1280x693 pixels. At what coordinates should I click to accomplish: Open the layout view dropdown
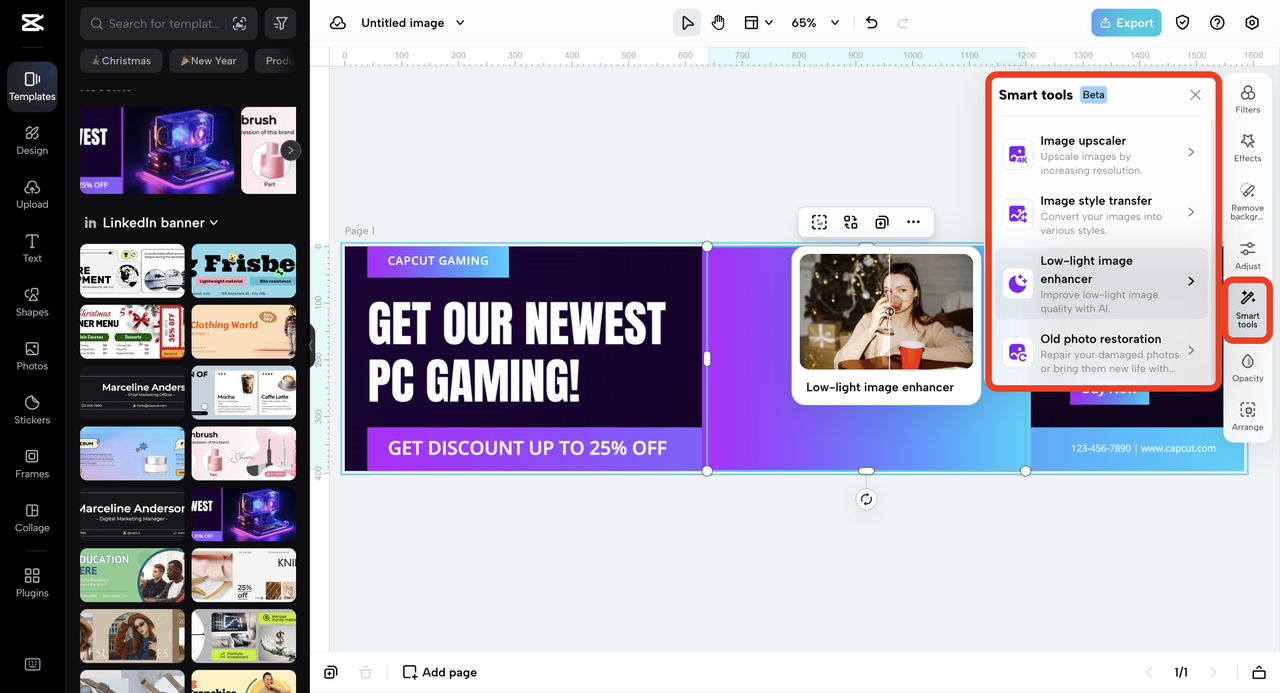pyautogui.click(x=758, y=23)
